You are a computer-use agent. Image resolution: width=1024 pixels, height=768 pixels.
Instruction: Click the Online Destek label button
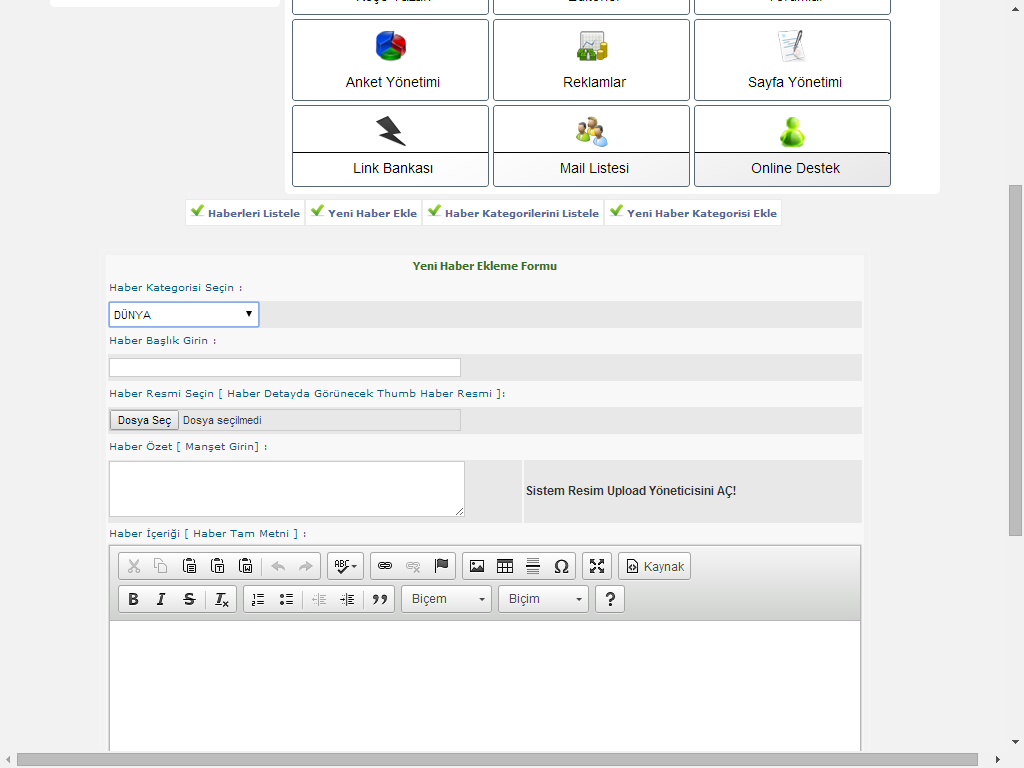click(792, 169)
